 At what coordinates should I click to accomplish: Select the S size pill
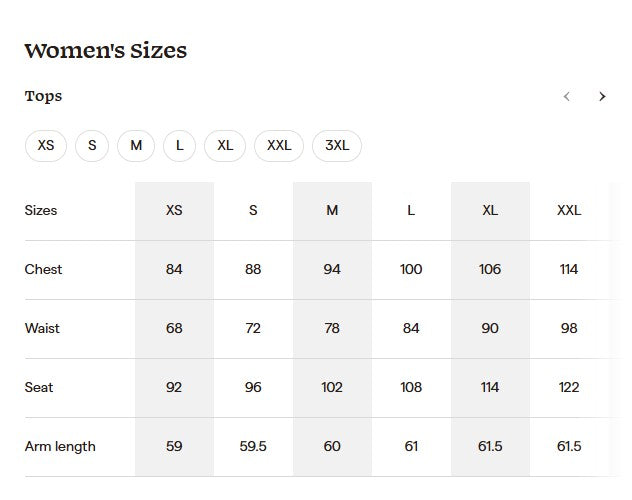pyautogui.click(x=92, y=146)
